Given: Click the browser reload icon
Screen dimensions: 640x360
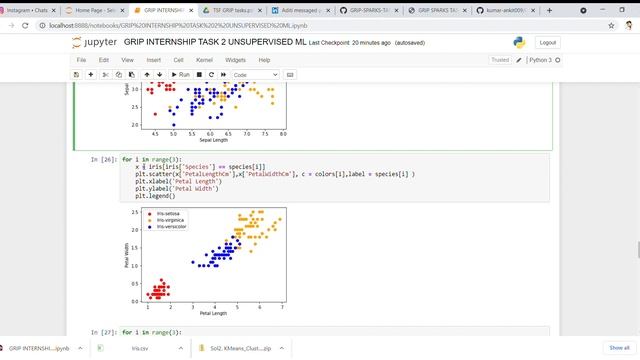Looking at the screenshot, I should [x=25, y=25].
